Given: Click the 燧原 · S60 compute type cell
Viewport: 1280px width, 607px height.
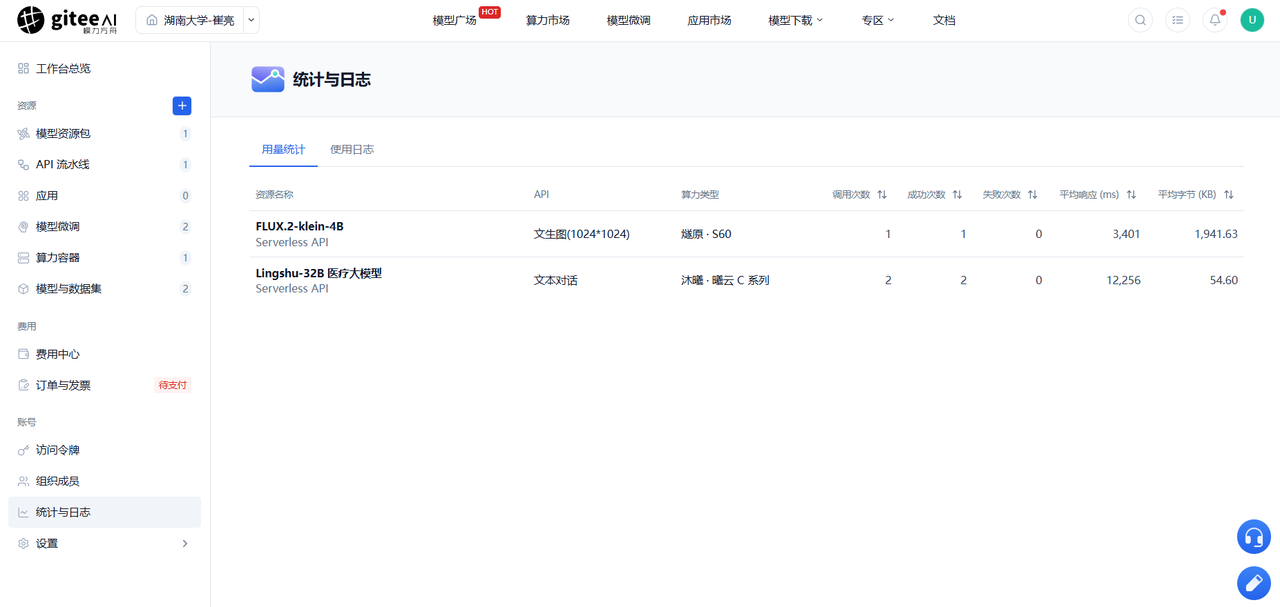Looking at the screenshot, I should 706,234.
